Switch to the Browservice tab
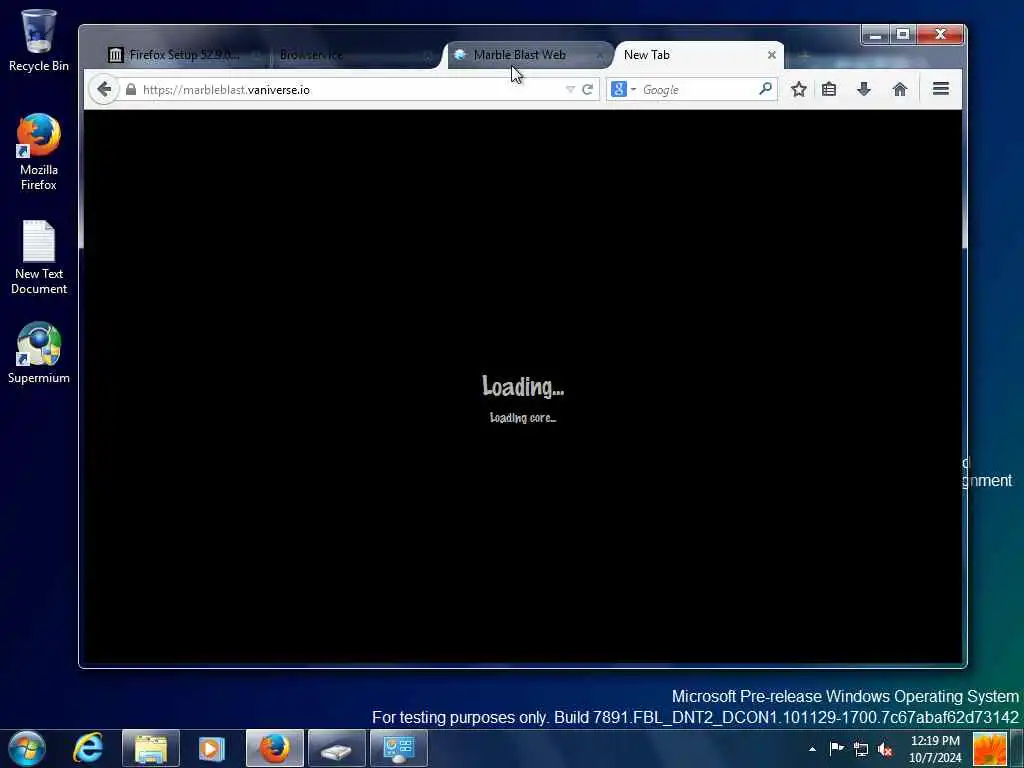 tap(356, 55)
